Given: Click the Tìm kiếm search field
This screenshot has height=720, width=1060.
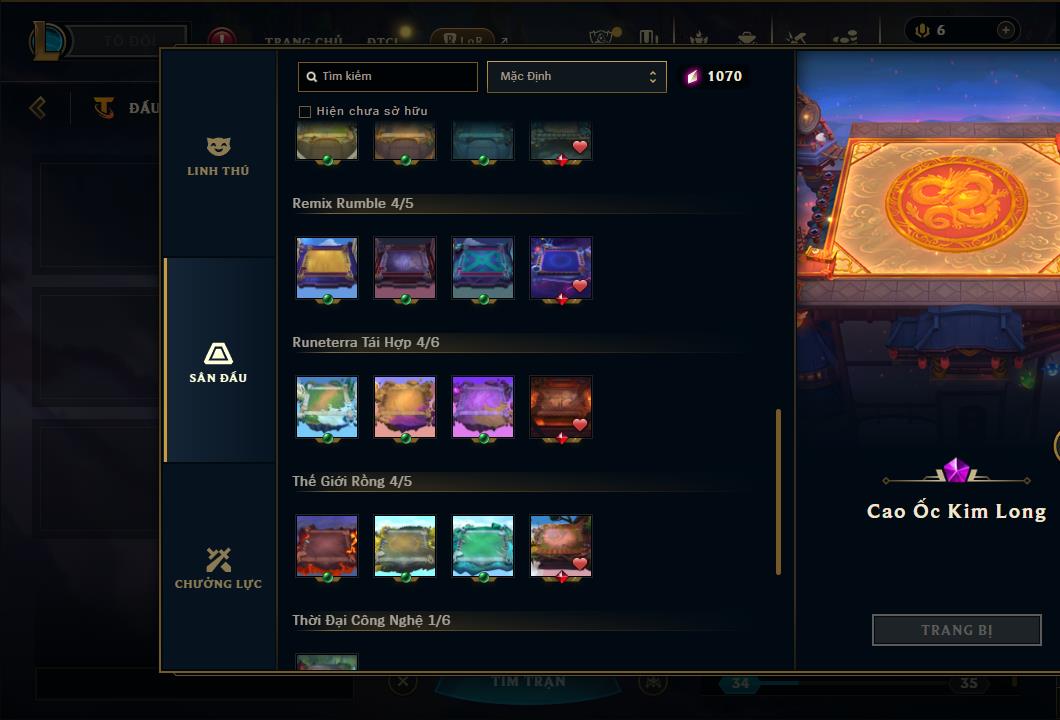Looking at the screenshot, I should coord(387,76).
